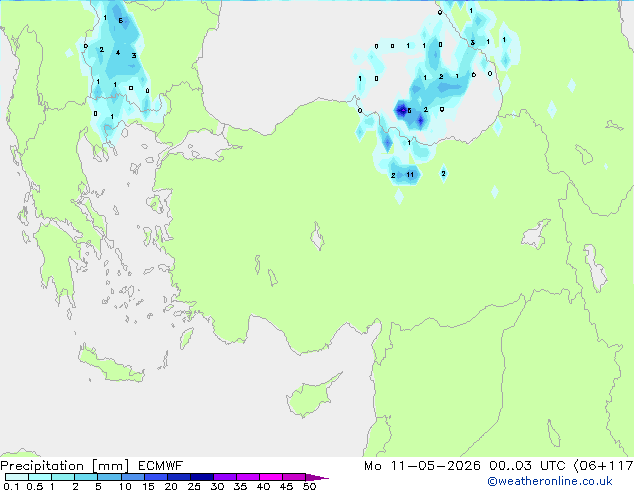Click the legend scale label "50"
This screenshot has width=634, height=490.
click(310, 486)
